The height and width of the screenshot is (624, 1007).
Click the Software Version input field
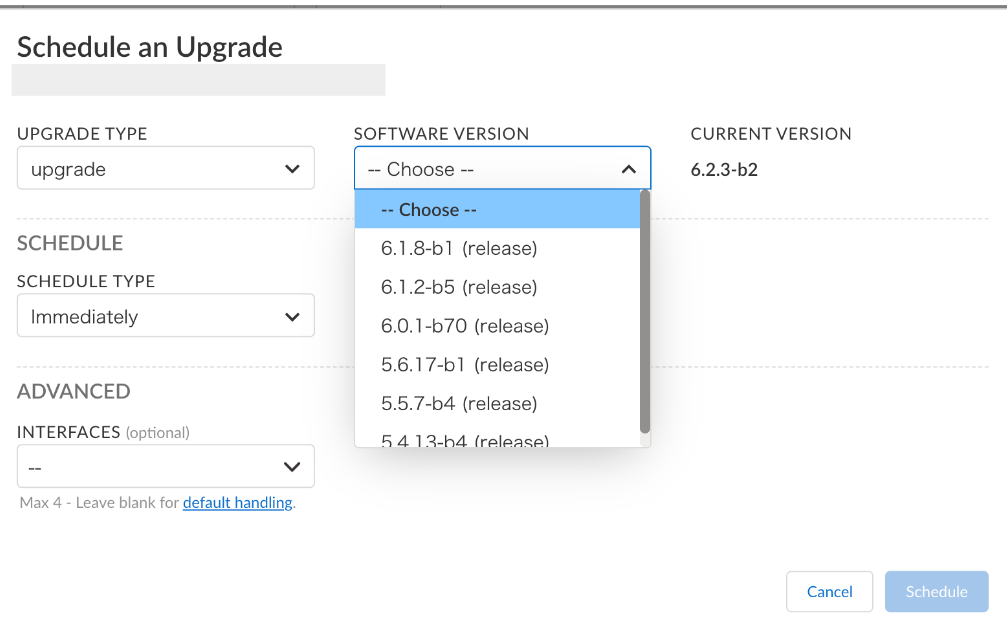click(x=480, y=168)
